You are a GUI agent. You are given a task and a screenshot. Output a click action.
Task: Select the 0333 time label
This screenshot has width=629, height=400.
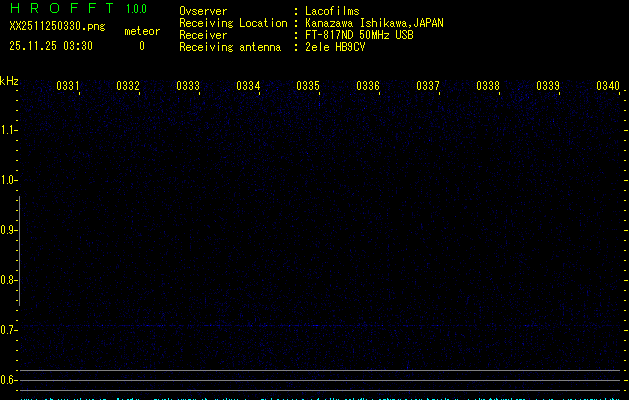[x=188, y=87]
